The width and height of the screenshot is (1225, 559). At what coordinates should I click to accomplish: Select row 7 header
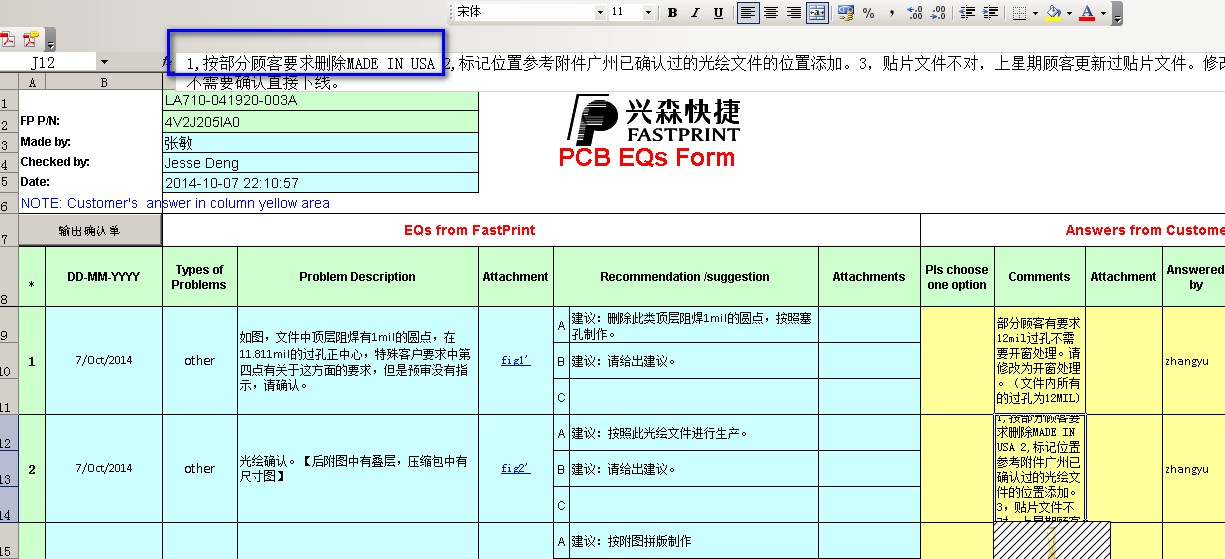point(8,230)
